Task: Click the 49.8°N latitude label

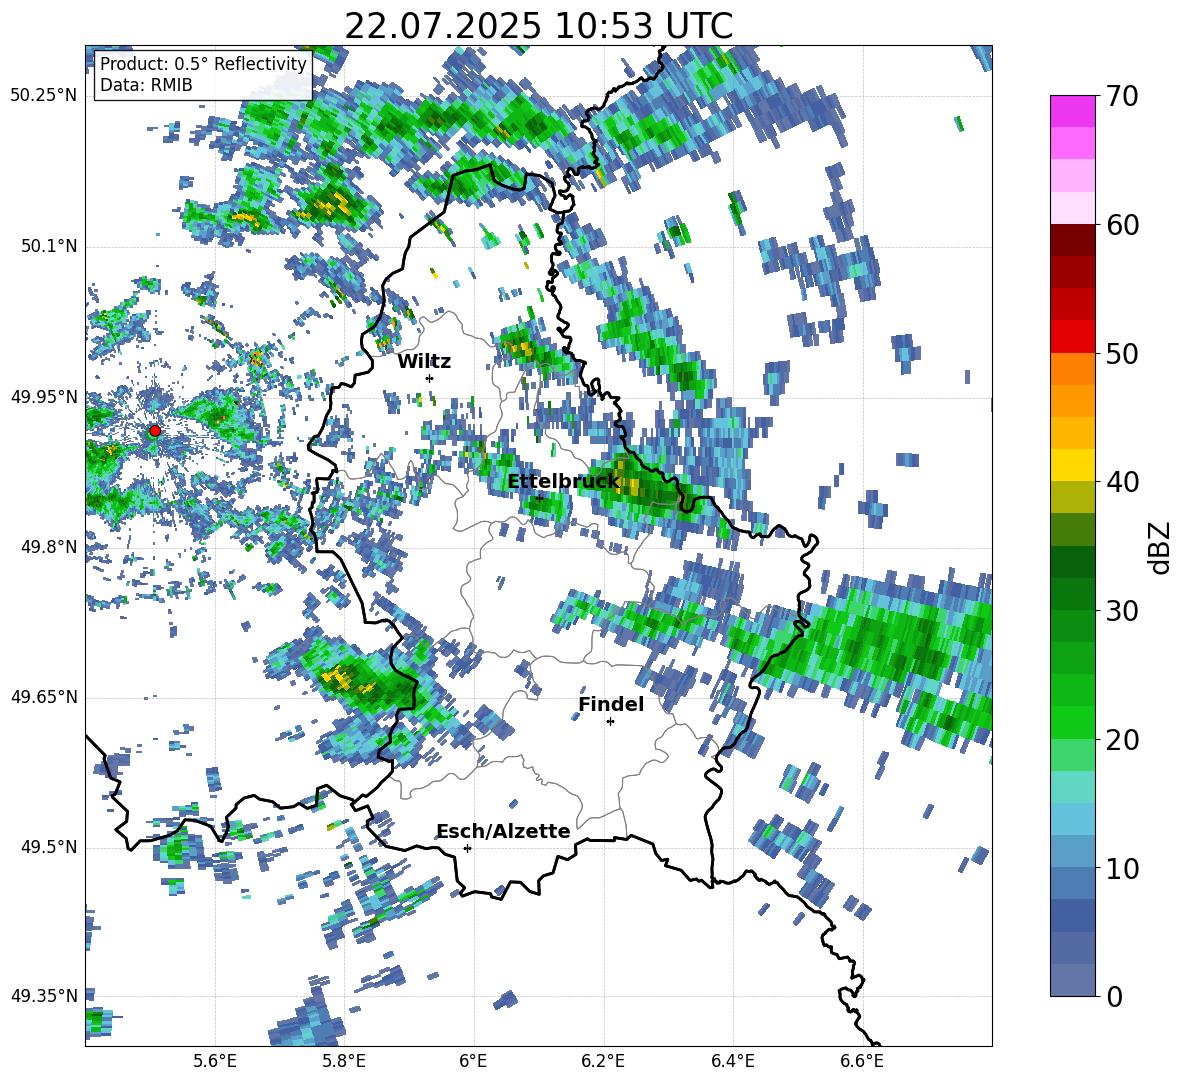Action: (48, 547)
